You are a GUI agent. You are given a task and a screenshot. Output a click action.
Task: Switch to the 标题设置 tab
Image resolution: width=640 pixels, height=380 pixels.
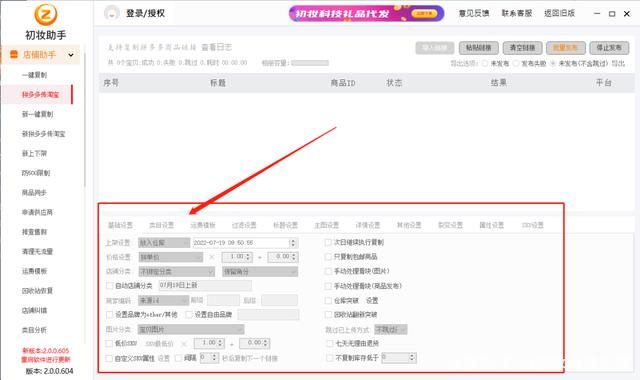pos(285,225)
